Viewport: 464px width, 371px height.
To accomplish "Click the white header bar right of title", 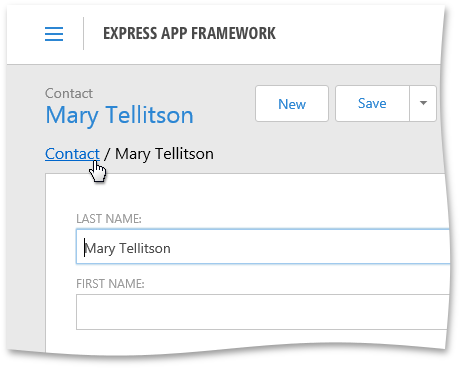I will point(358,33).
